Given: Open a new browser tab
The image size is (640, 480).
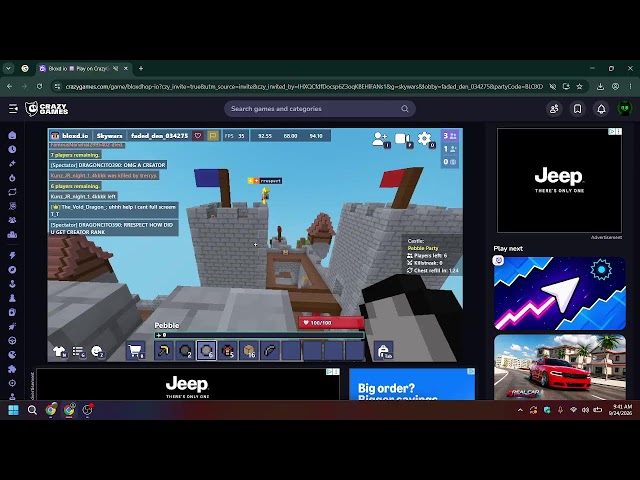Looking at the screenshot, I should coord(141,69).
